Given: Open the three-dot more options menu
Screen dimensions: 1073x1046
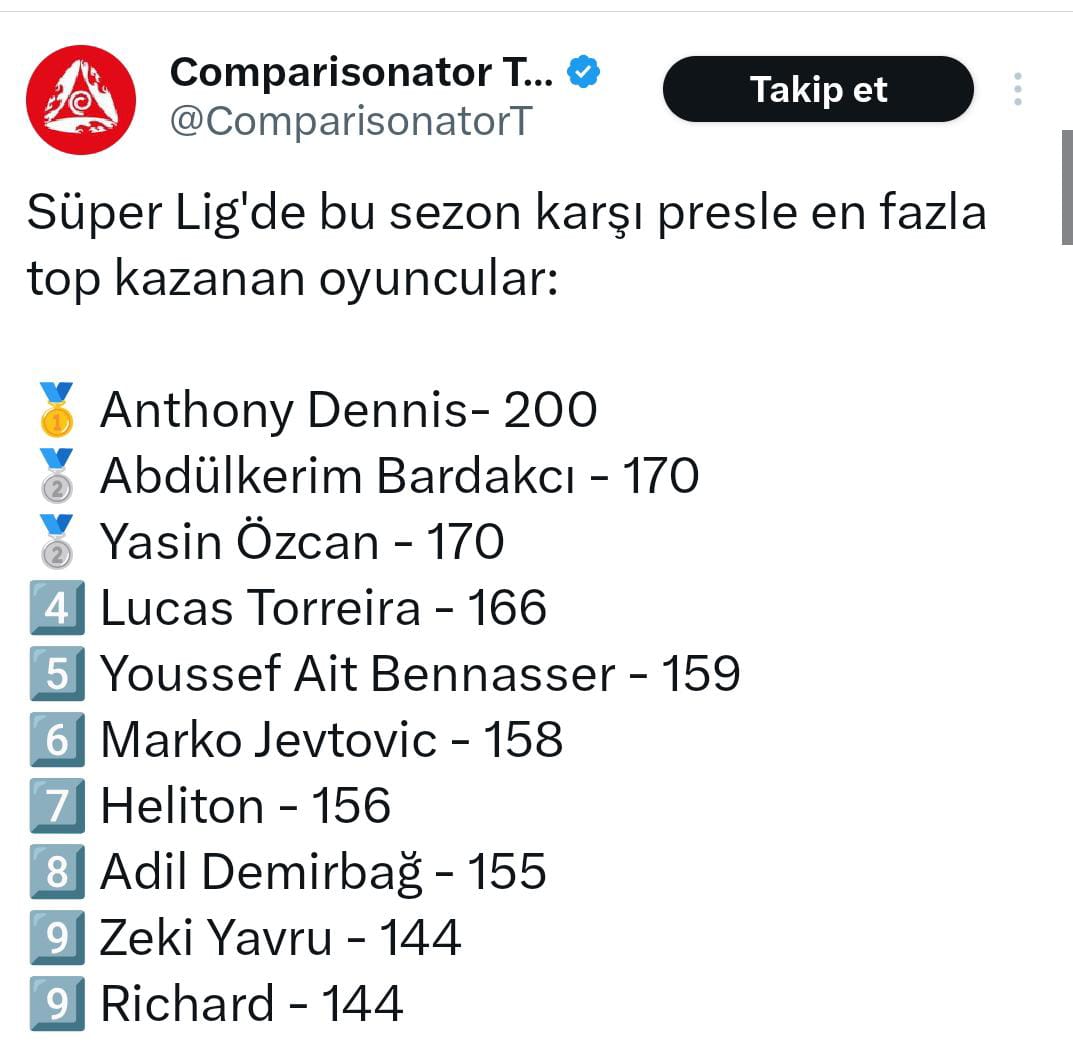Looking at the screenshot, I should coord(1018,89).
